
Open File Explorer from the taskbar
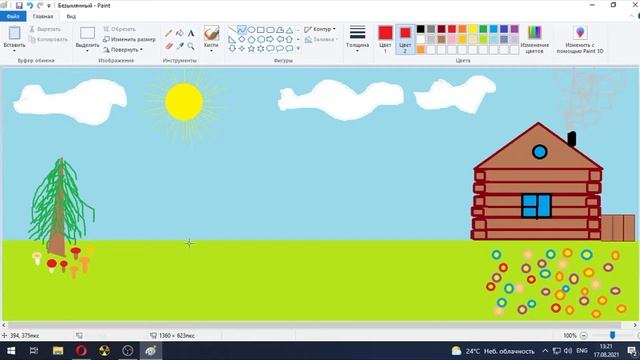click(x=58, y=351)
